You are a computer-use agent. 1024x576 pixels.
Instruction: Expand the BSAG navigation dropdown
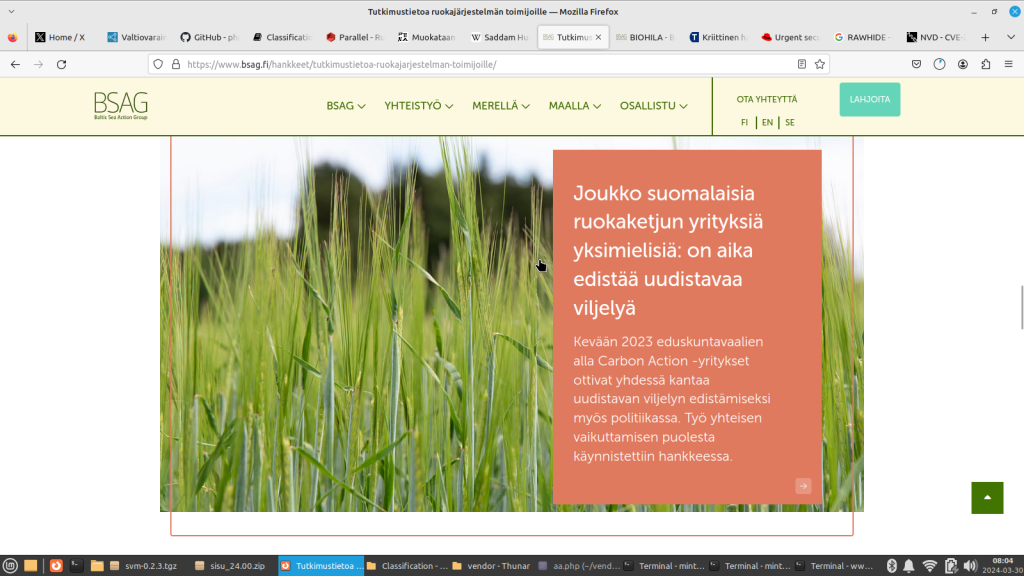coord(345,106)
